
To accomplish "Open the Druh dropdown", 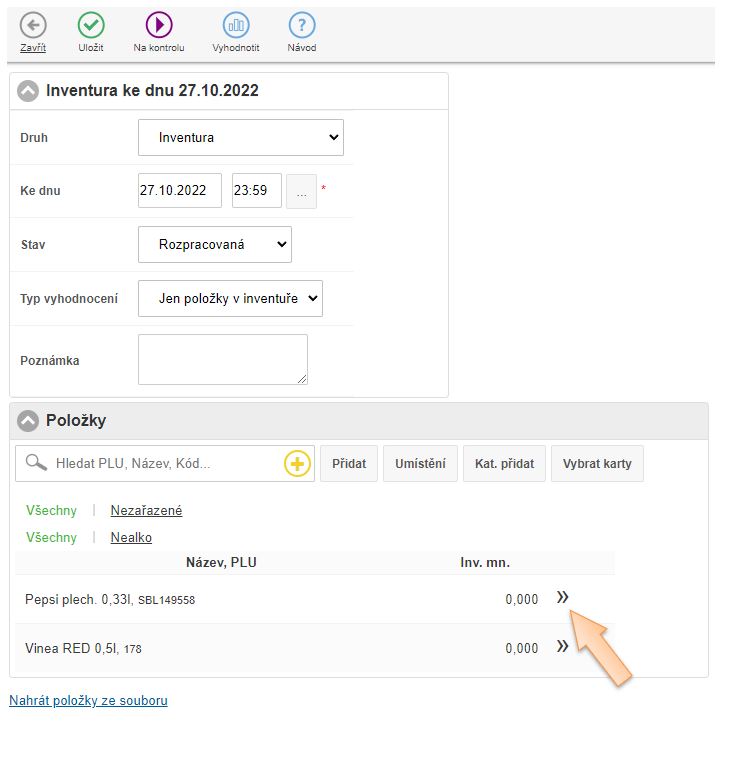I will pyautogui.click(x=240, y=138).
